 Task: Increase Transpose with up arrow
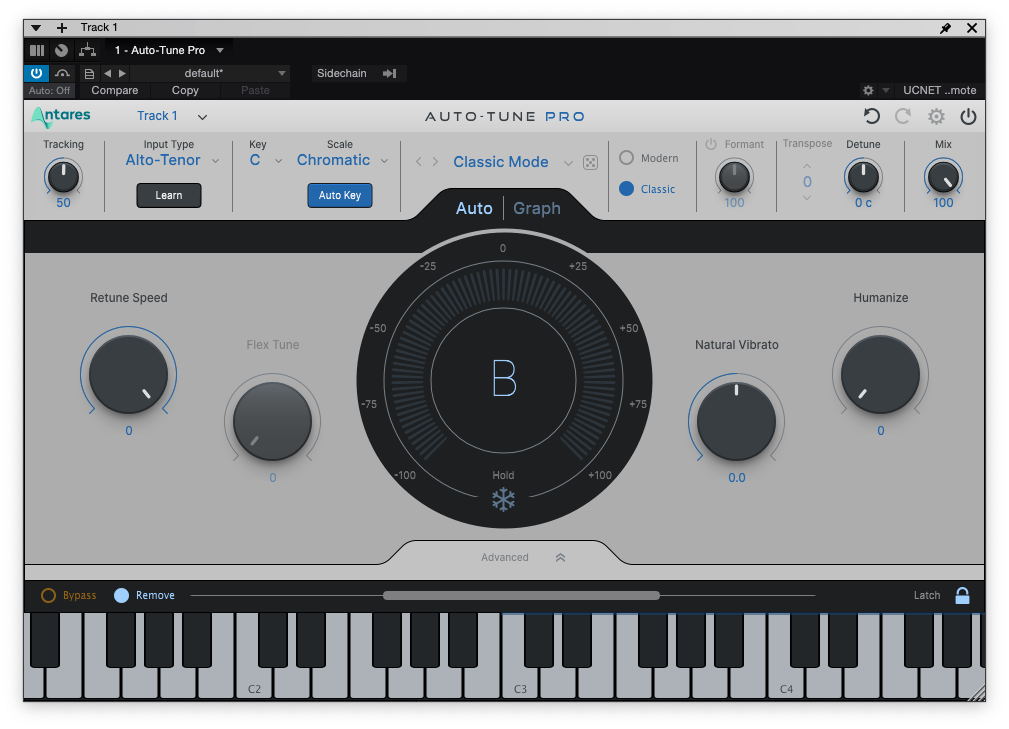tap(807, 166)
